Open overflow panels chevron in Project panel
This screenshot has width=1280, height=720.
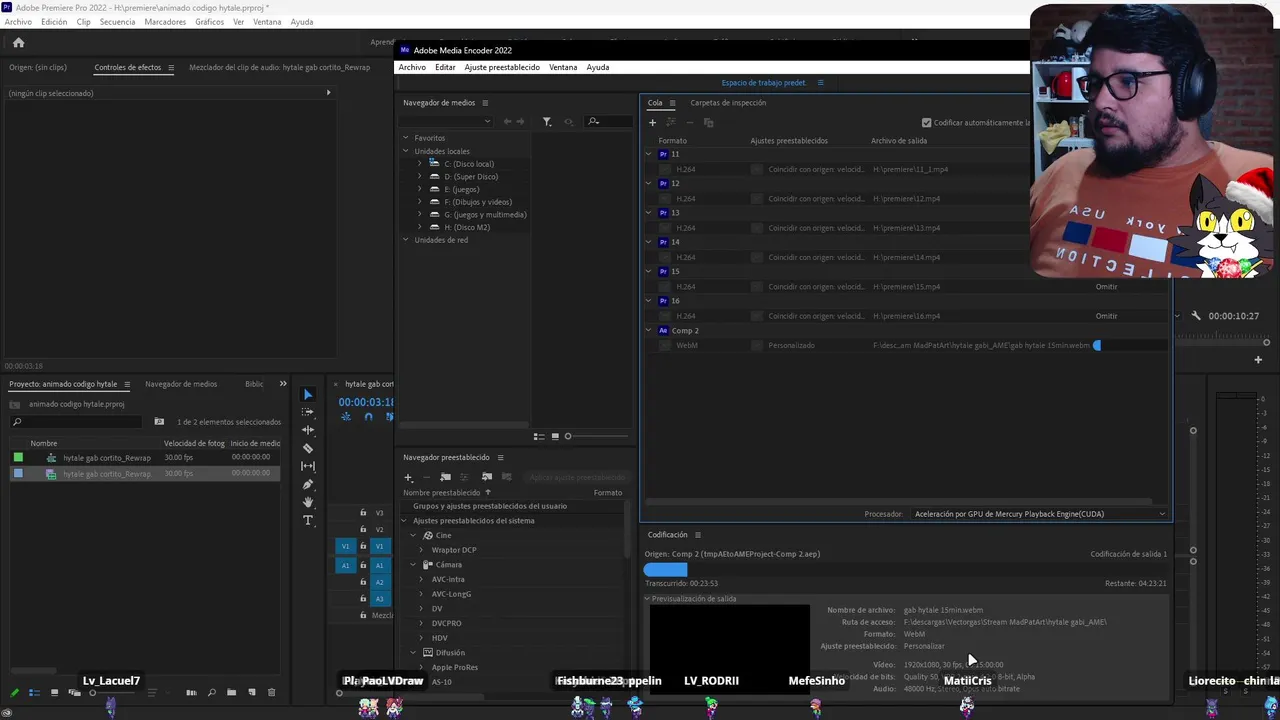(283, 384)
